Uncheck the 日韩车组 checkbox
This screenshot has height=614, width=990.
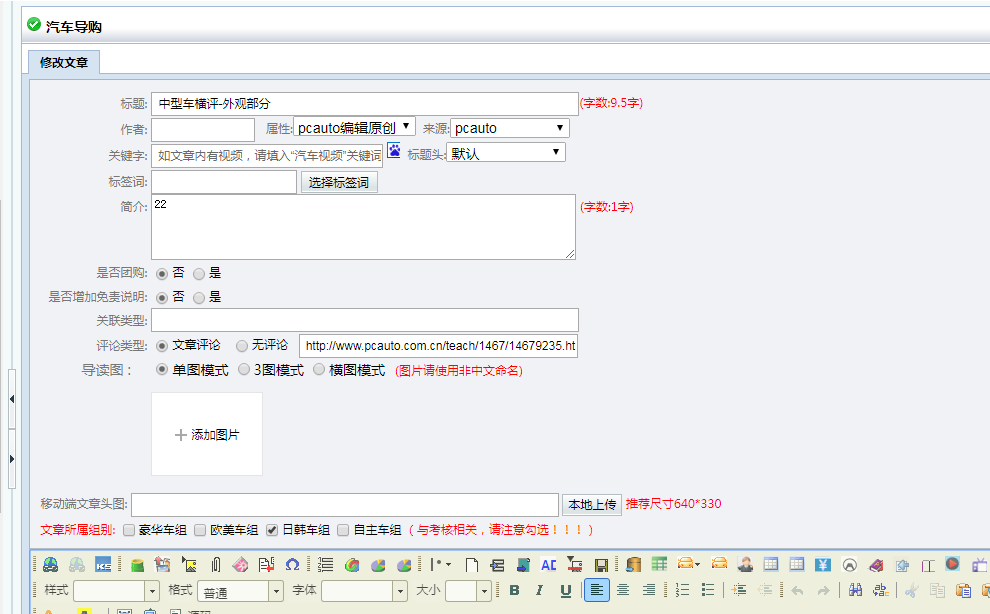272,530
